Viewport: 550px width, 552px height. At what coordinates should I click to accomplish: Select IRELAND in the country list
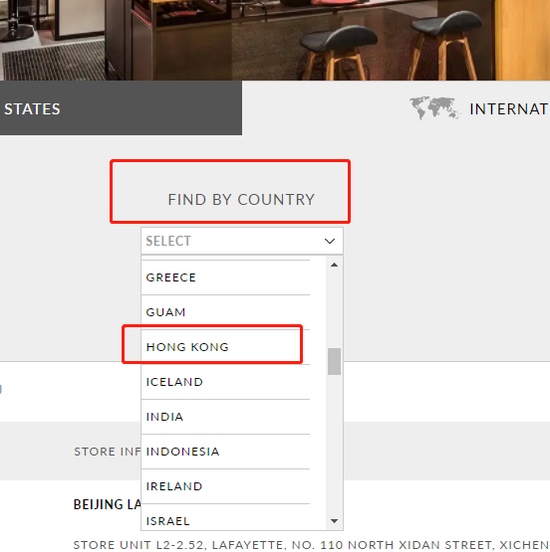[225, 486]
